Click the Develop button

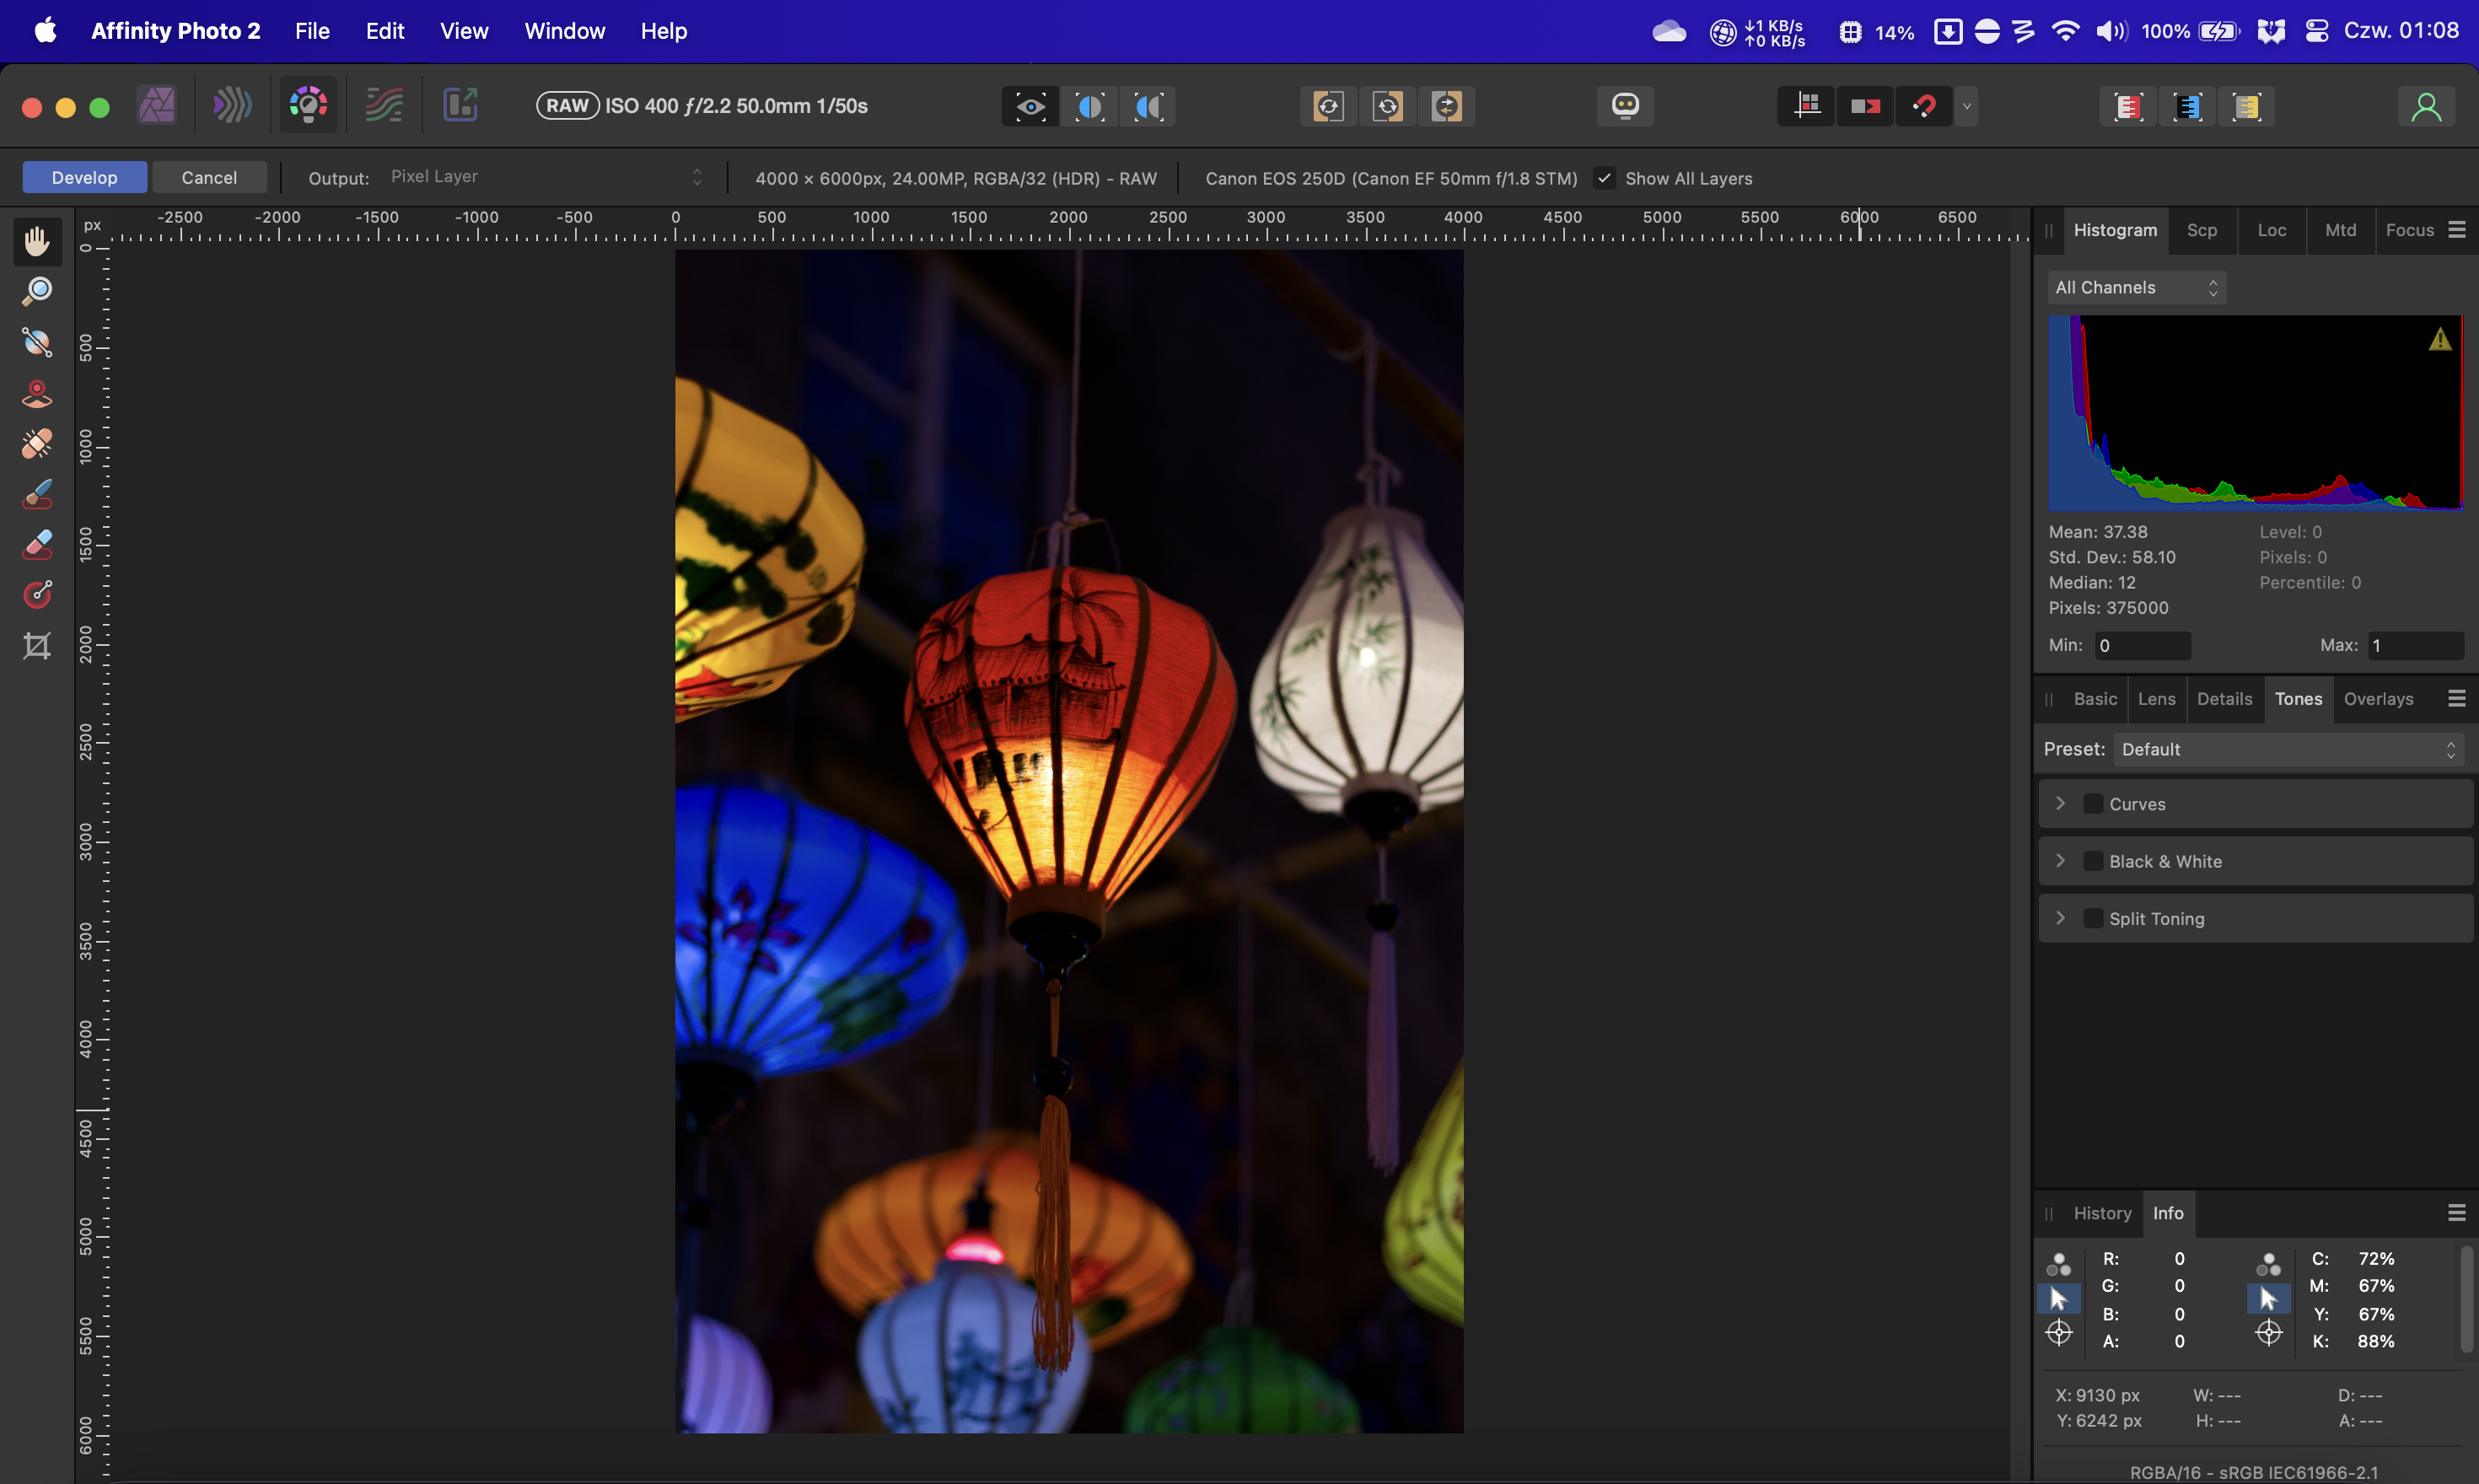pyautogui.click(x=85, y=177)
